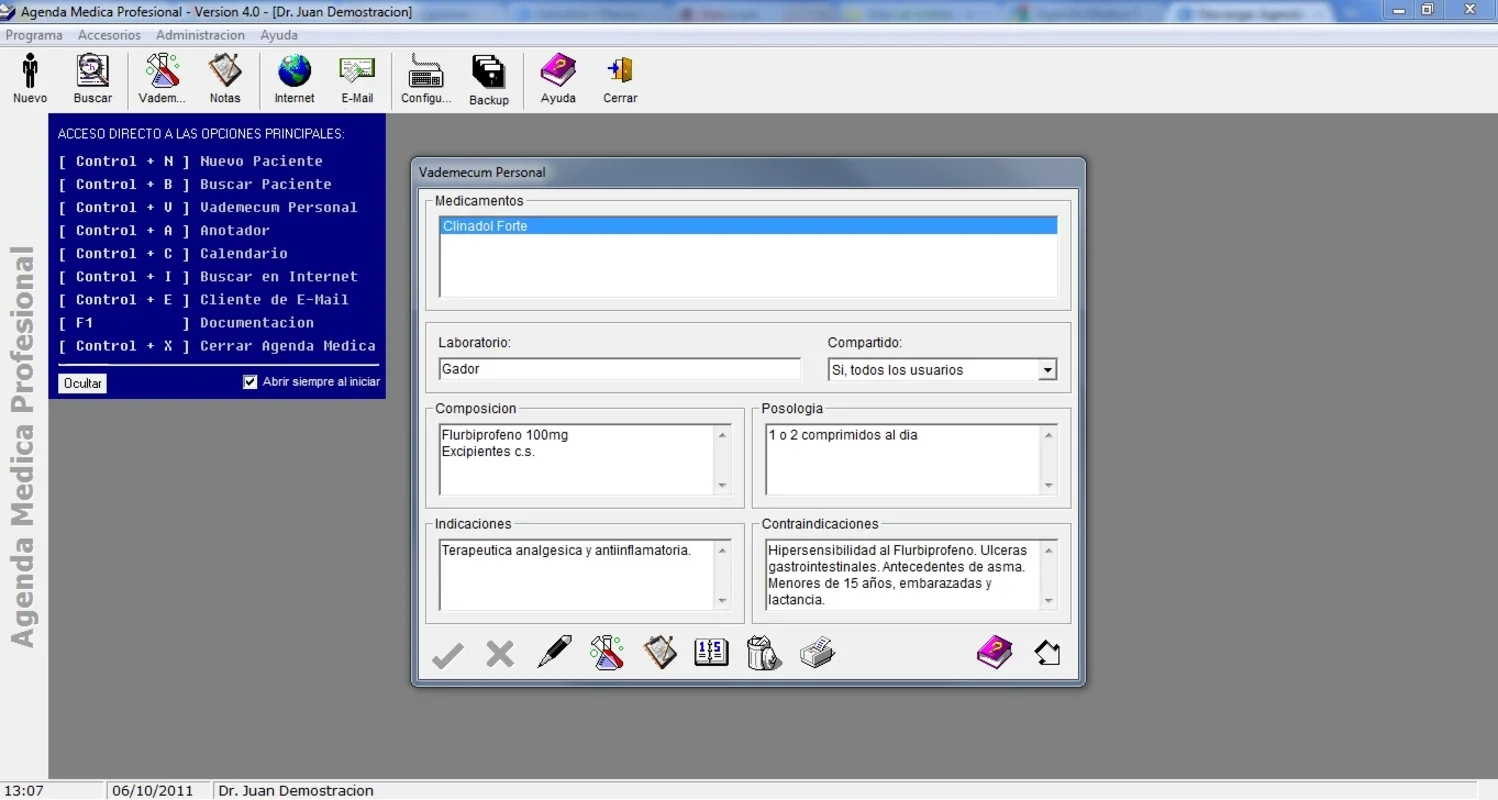Screen dimensions: 1498x800
Task: Click the pen edit icon in dialog
Action: (x=554, y=653)
